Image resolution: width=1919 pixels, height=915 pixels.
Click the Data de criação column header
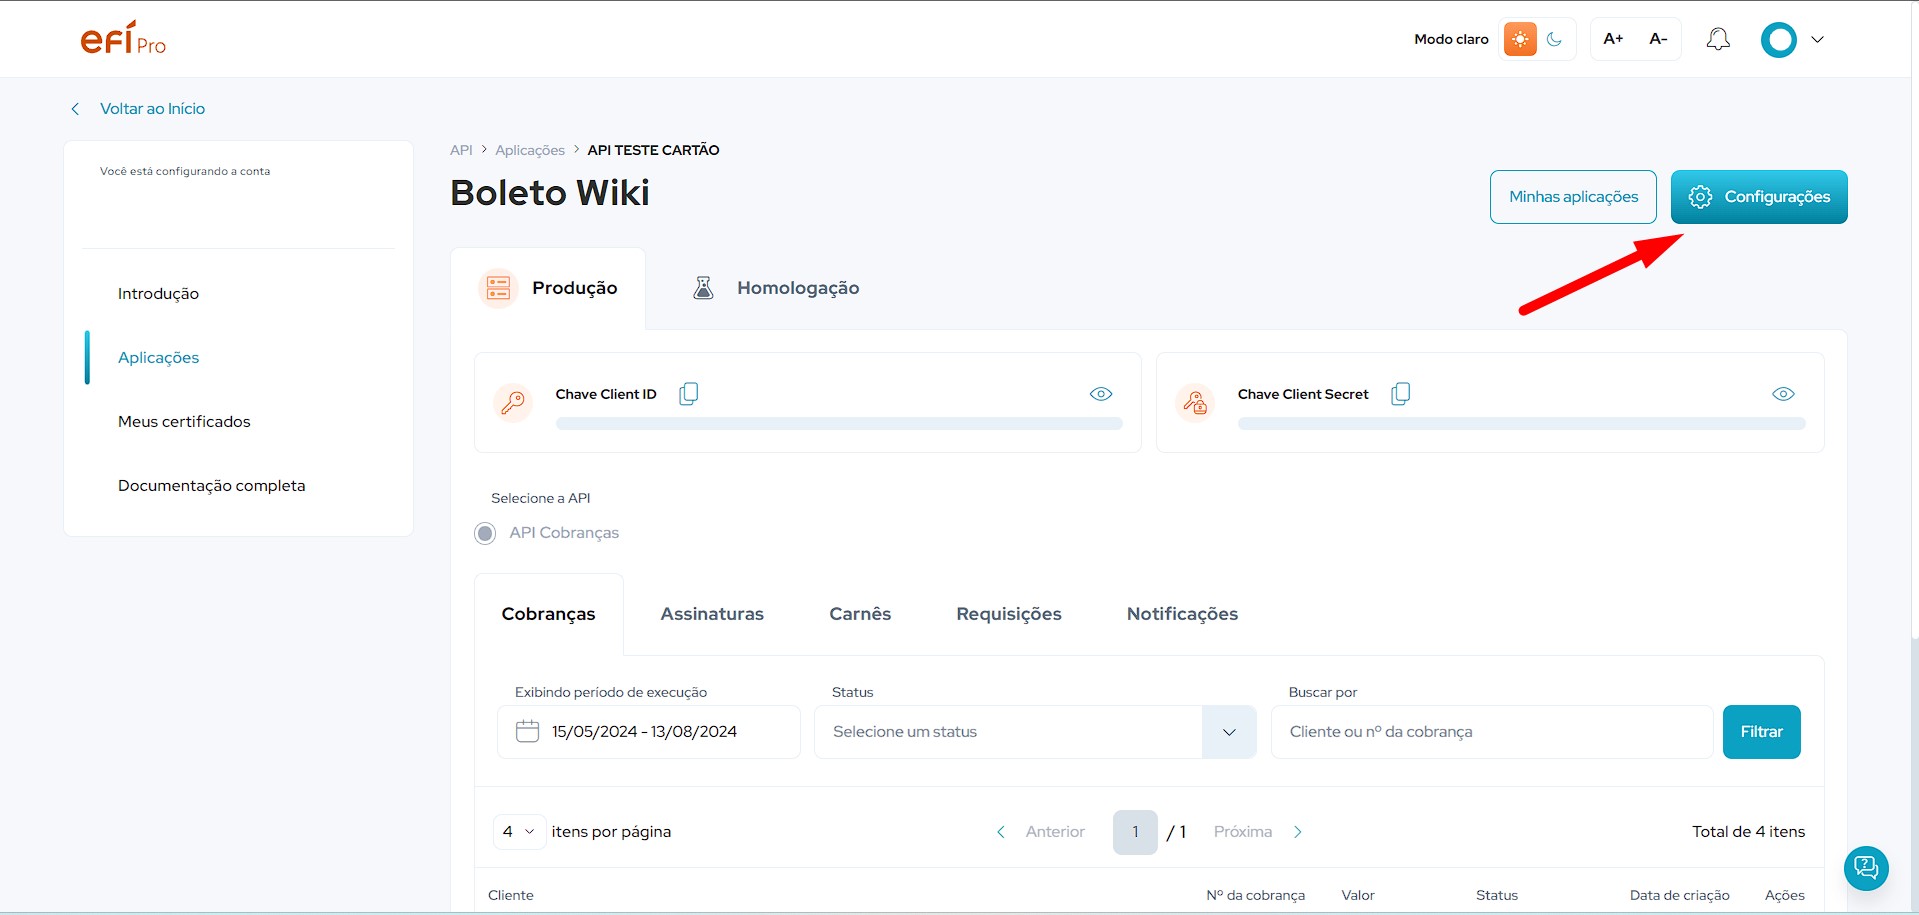click(x=1680, y=895)
